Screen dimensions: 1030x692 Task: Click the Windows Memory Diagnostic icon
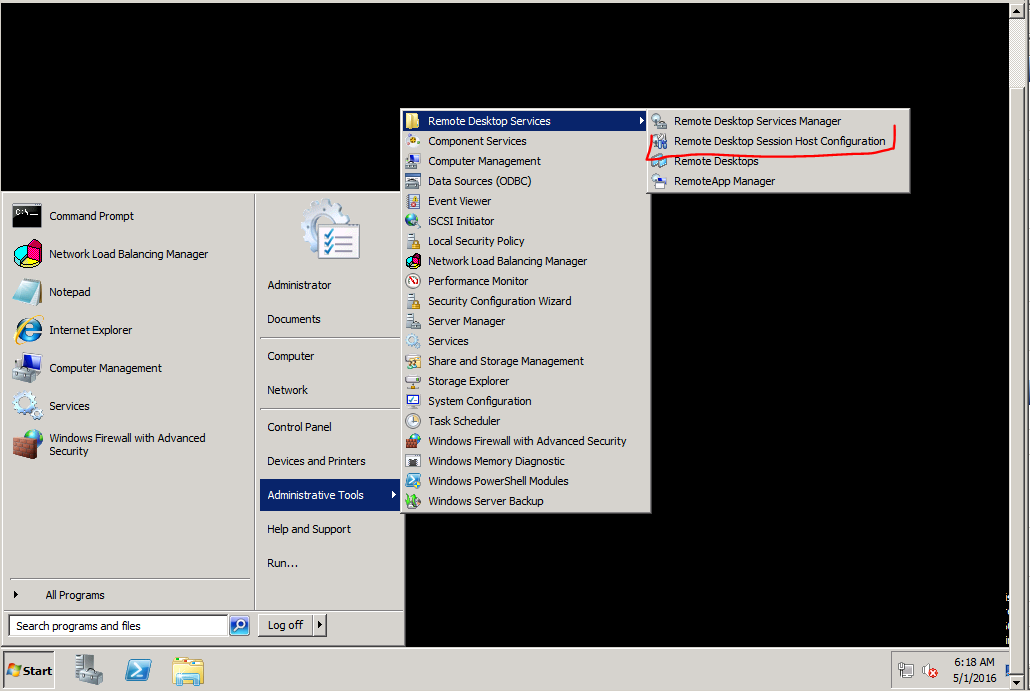413,461
